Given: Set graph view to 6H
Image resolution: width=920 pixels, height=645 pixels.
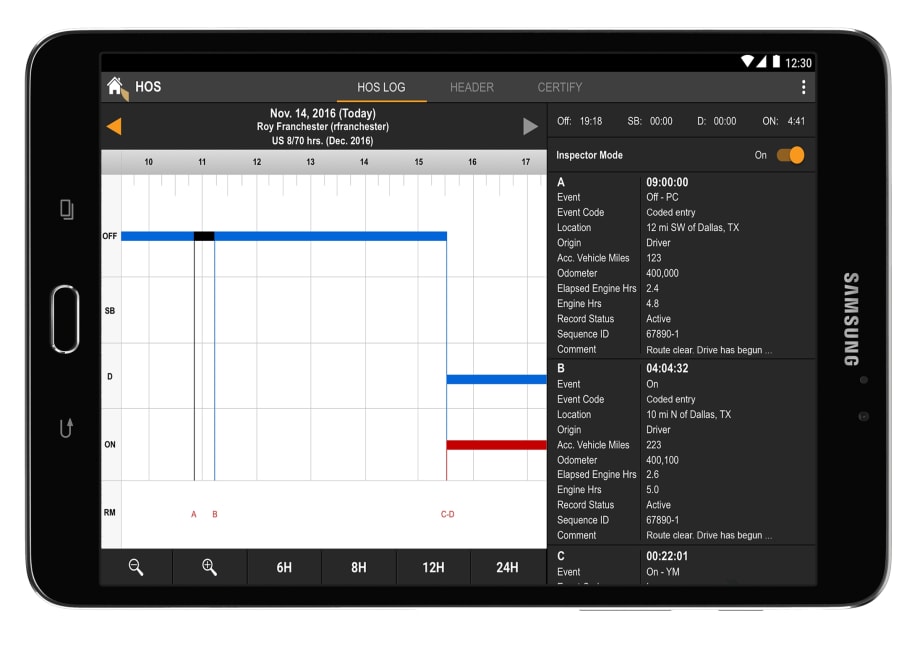Looking at the screenshot, I should (x=284, y=567).
